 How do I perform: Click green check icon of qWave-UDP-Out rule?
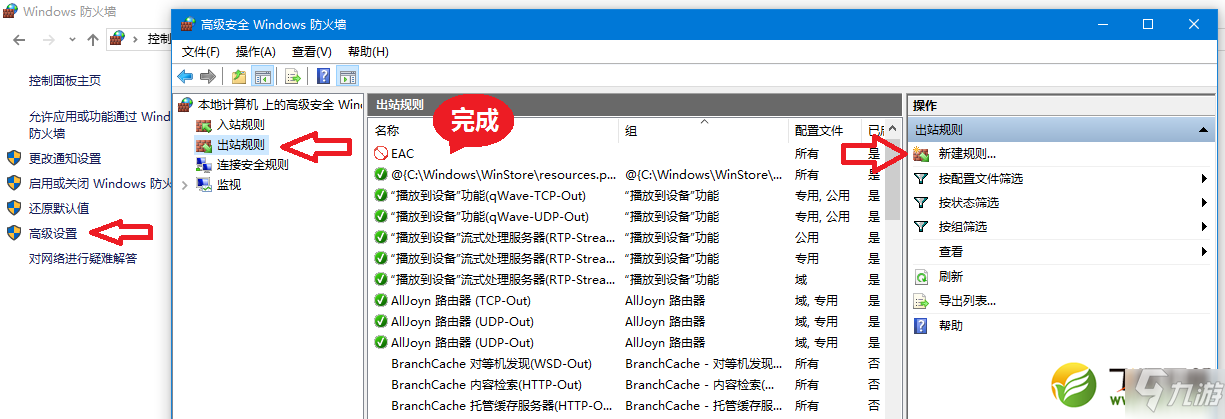click(381, 216)
